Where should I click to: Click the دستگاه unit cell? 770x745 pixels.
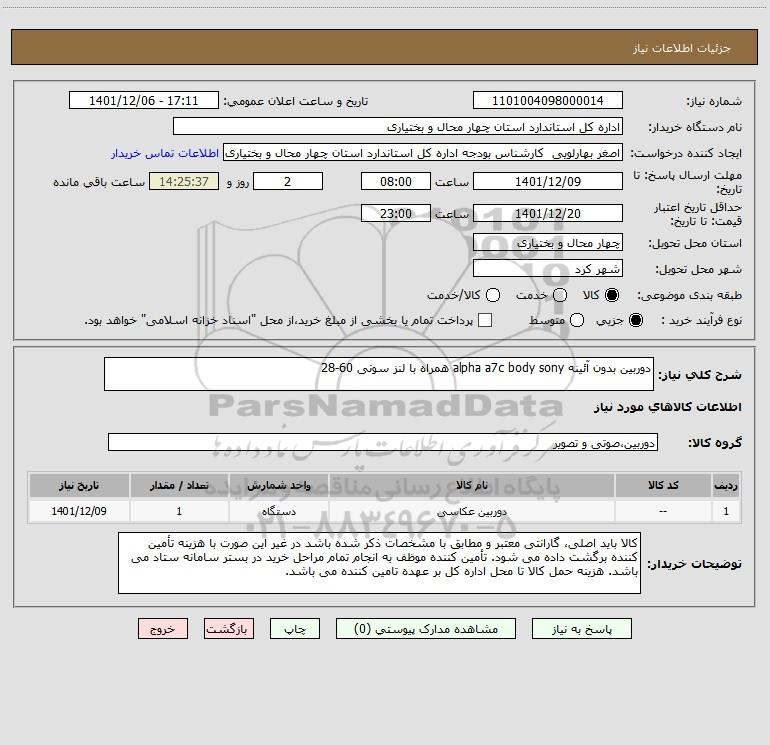point(278,511)
